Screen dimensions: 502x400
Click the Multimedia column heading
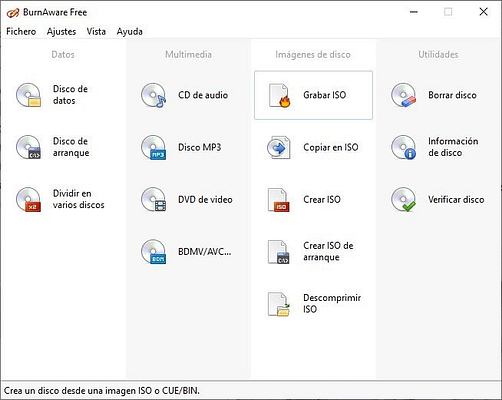[188, 54]
